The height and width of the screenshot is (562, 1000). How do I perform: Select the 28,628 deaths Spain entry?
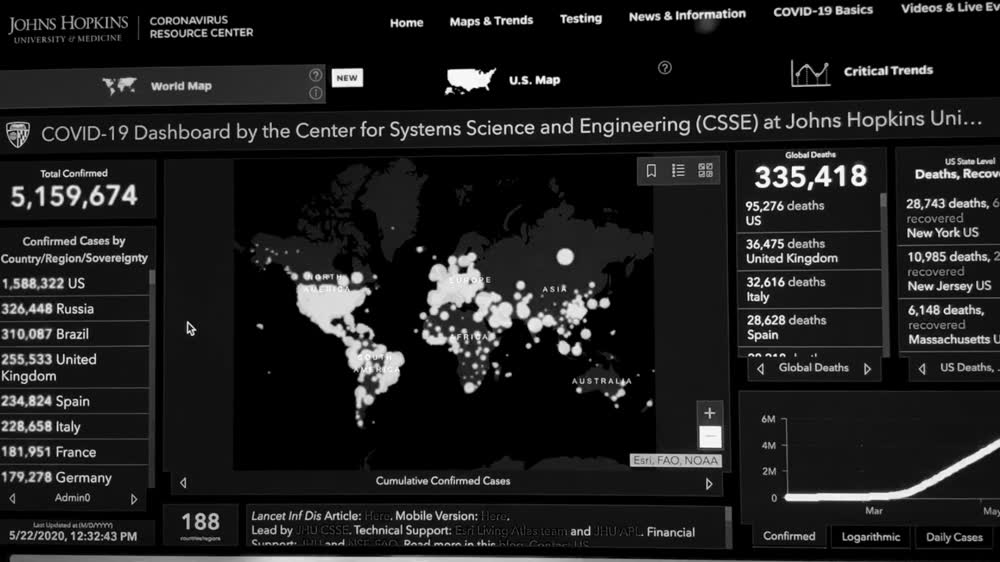click(x=809, y=328)
